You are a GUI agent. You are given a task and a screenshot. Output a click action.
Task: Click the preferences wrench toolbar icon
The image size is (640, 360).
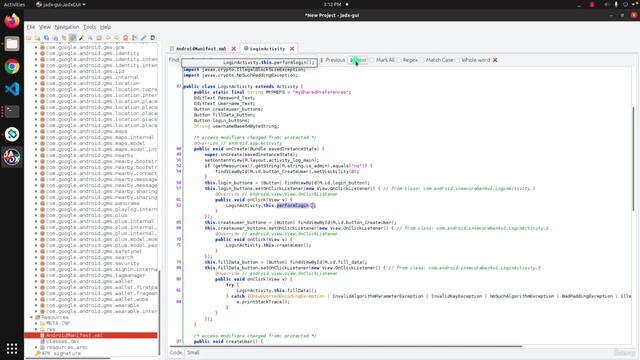[x=144, y=38]
